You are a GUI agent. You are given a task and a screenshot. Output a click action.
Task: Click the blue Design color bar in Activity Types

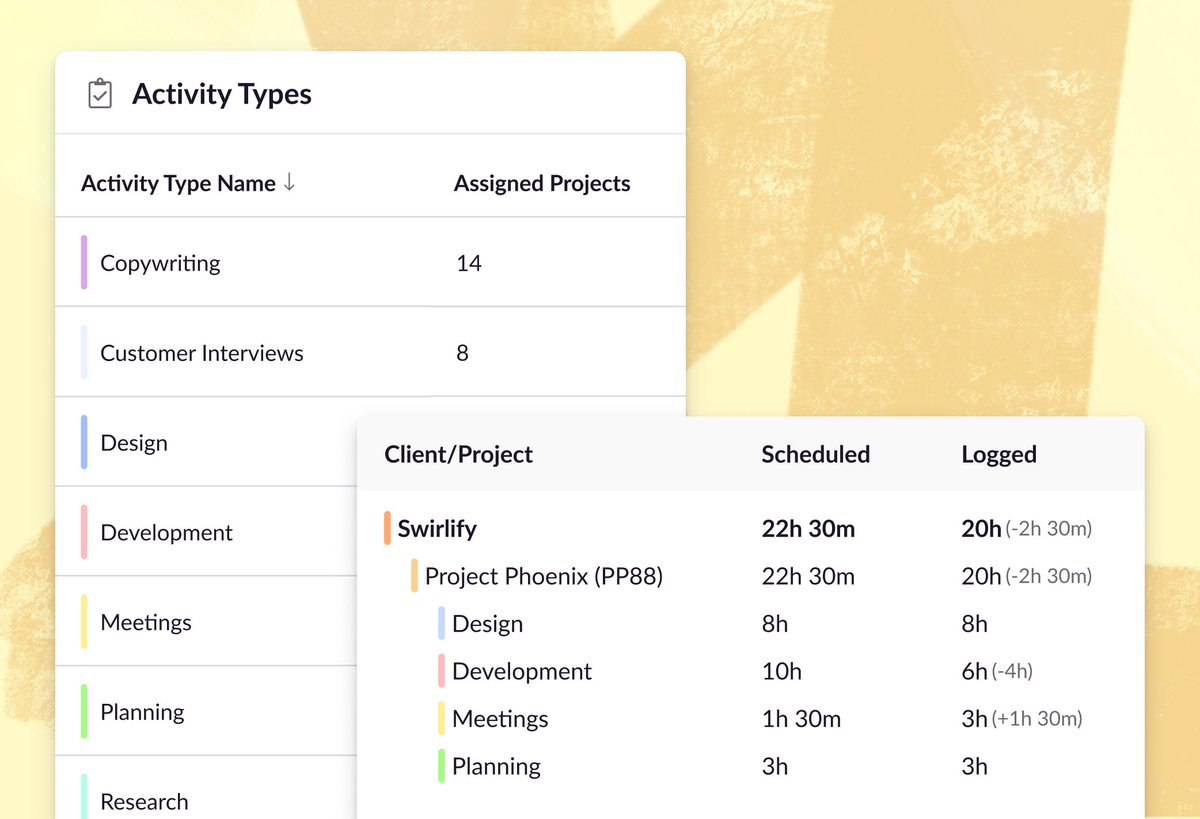coord(84,442)
